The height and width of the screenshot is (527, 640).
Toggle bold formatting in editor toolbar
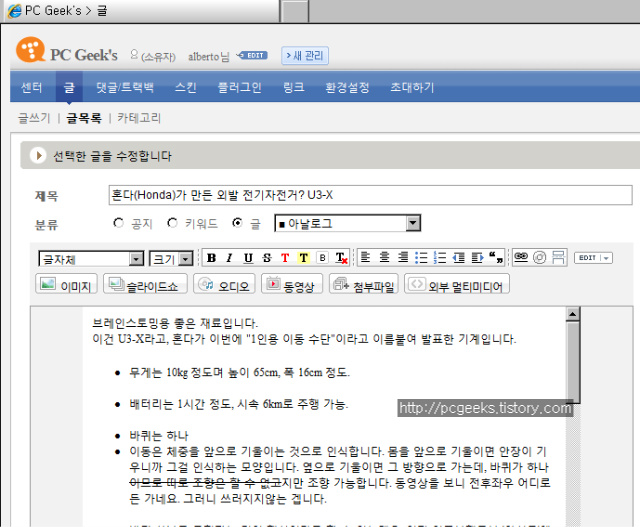pyautogui.click(x=211, y=258)
